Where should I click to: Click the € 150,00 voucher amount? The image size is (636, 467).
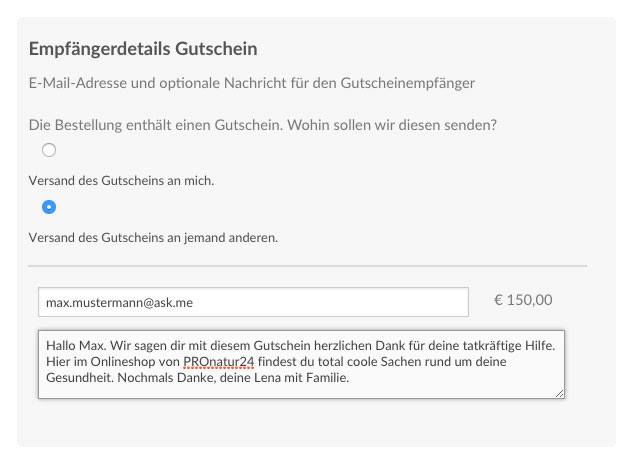[523, 299]
